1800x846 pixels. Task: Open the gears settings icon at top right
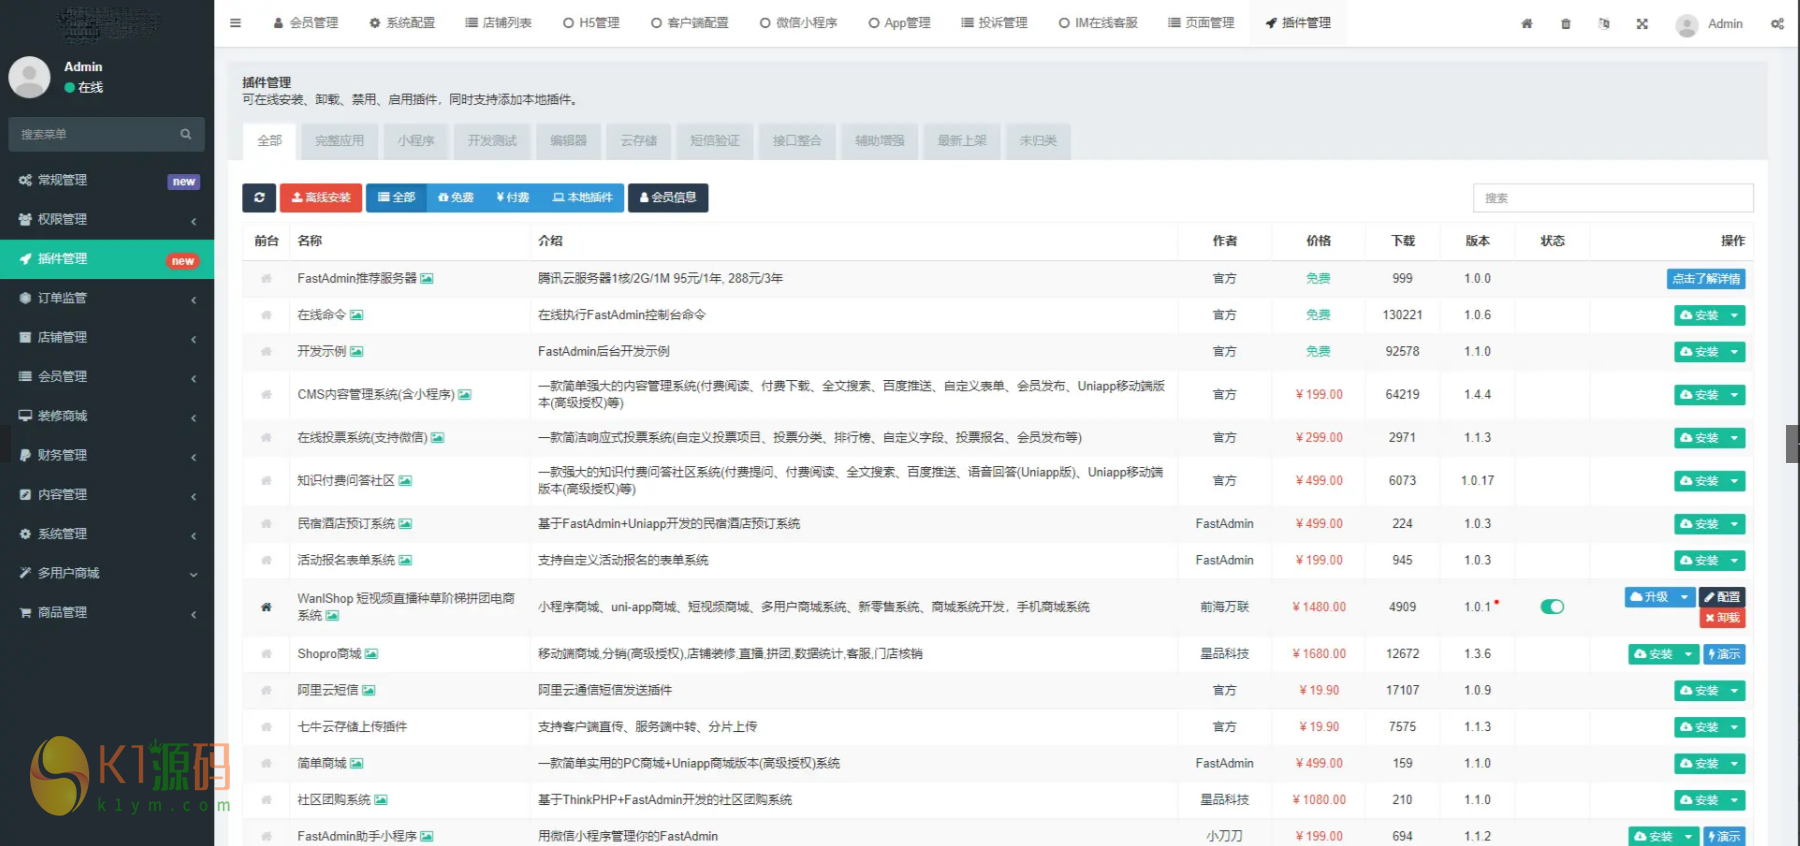(1777, 24)
